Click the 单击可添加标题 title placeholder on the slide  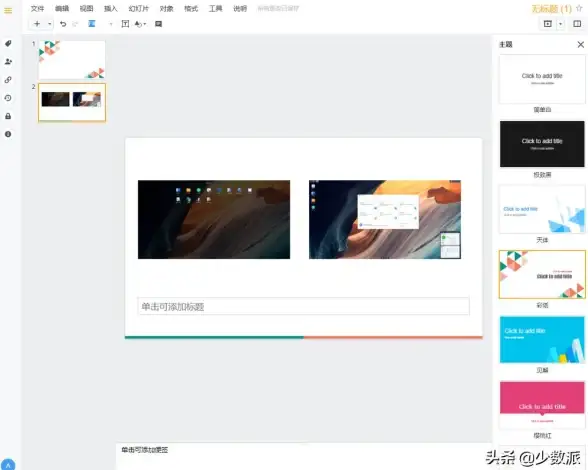(x=303, y=306)
